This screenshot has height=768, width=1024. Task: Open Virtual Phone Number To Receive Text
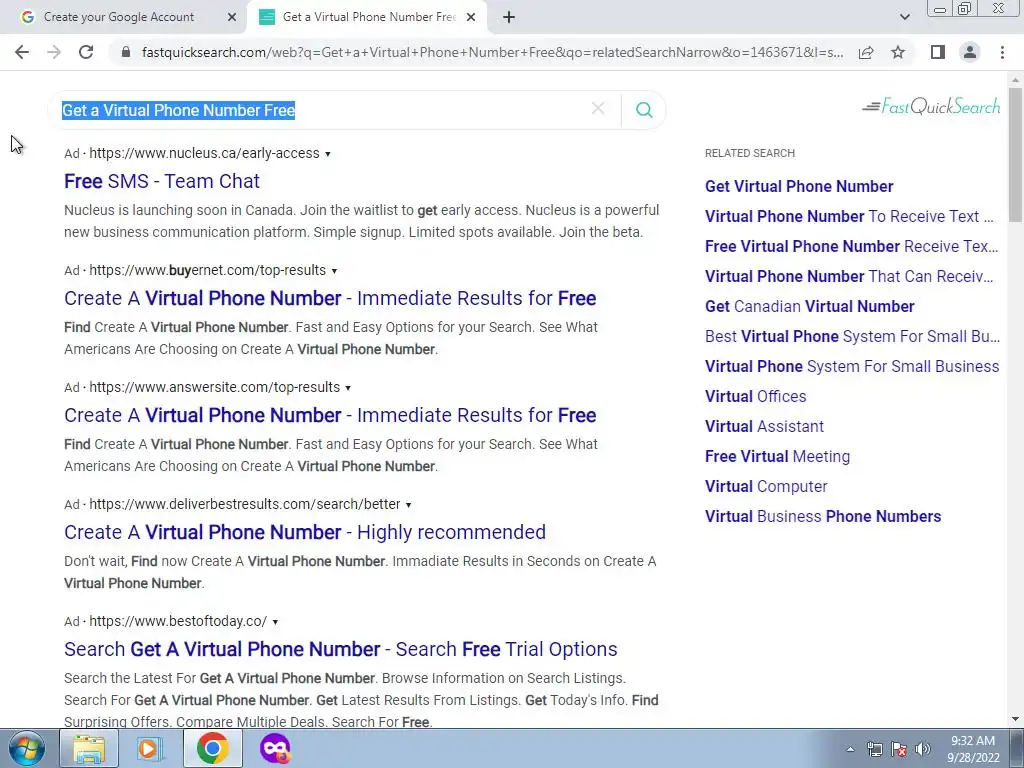pos(850,216)
